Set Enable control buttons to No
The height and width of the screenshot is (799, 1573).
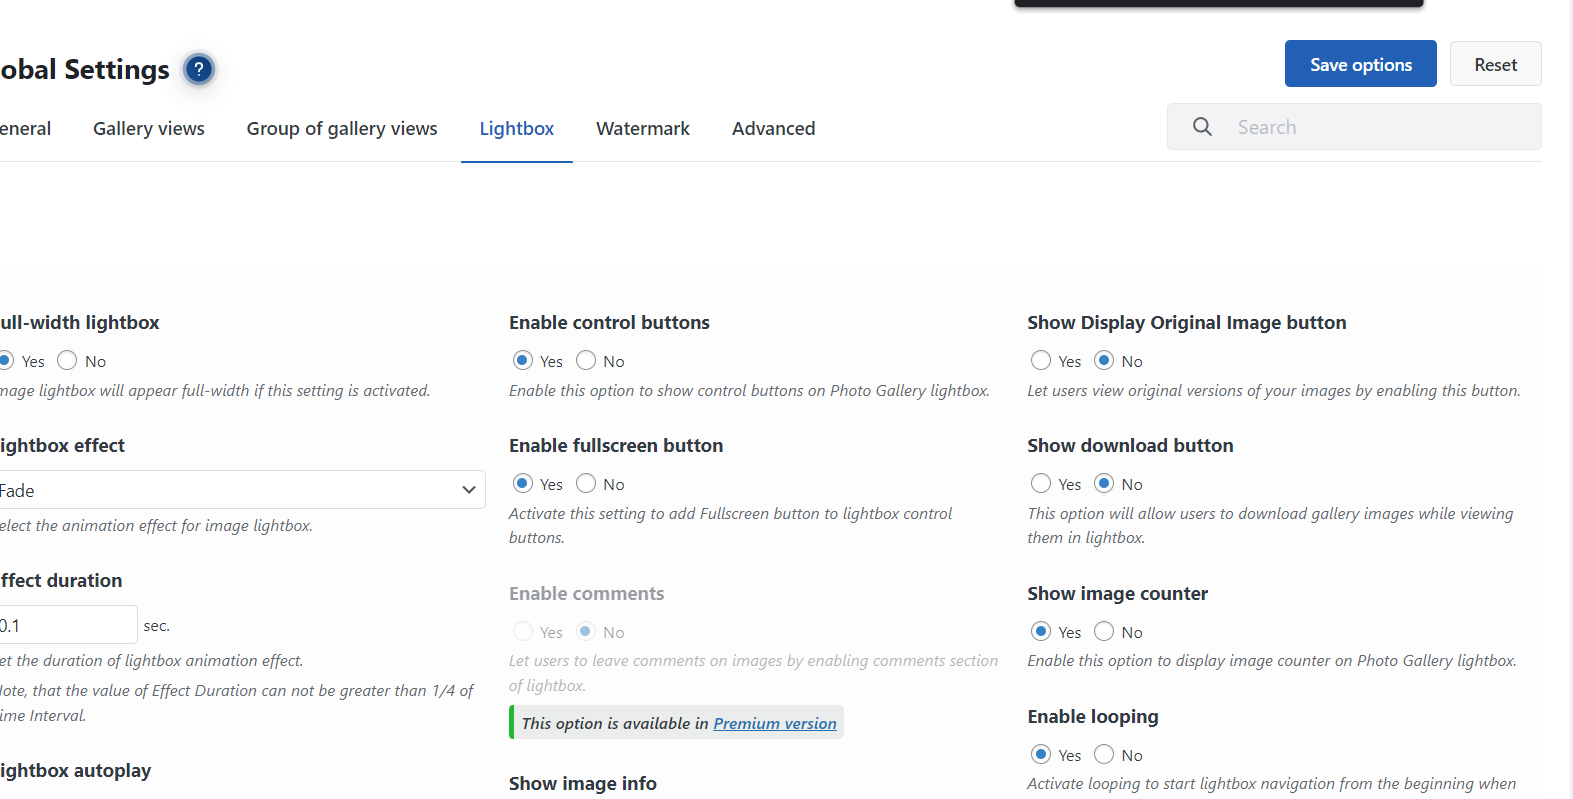[586, 360]
